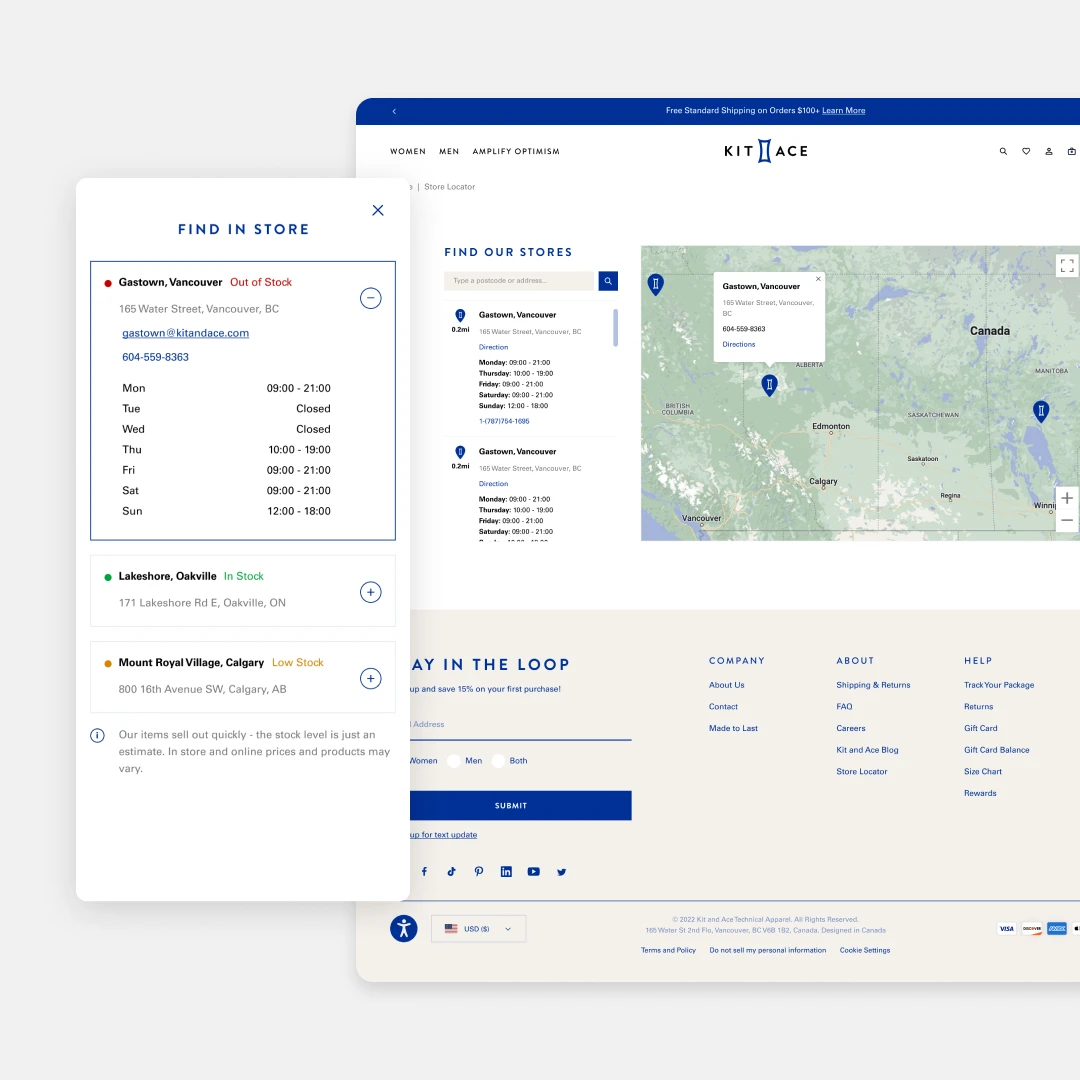
Task: Expand the Mount Royal Village, Calgary store
Action: (371, 678)
